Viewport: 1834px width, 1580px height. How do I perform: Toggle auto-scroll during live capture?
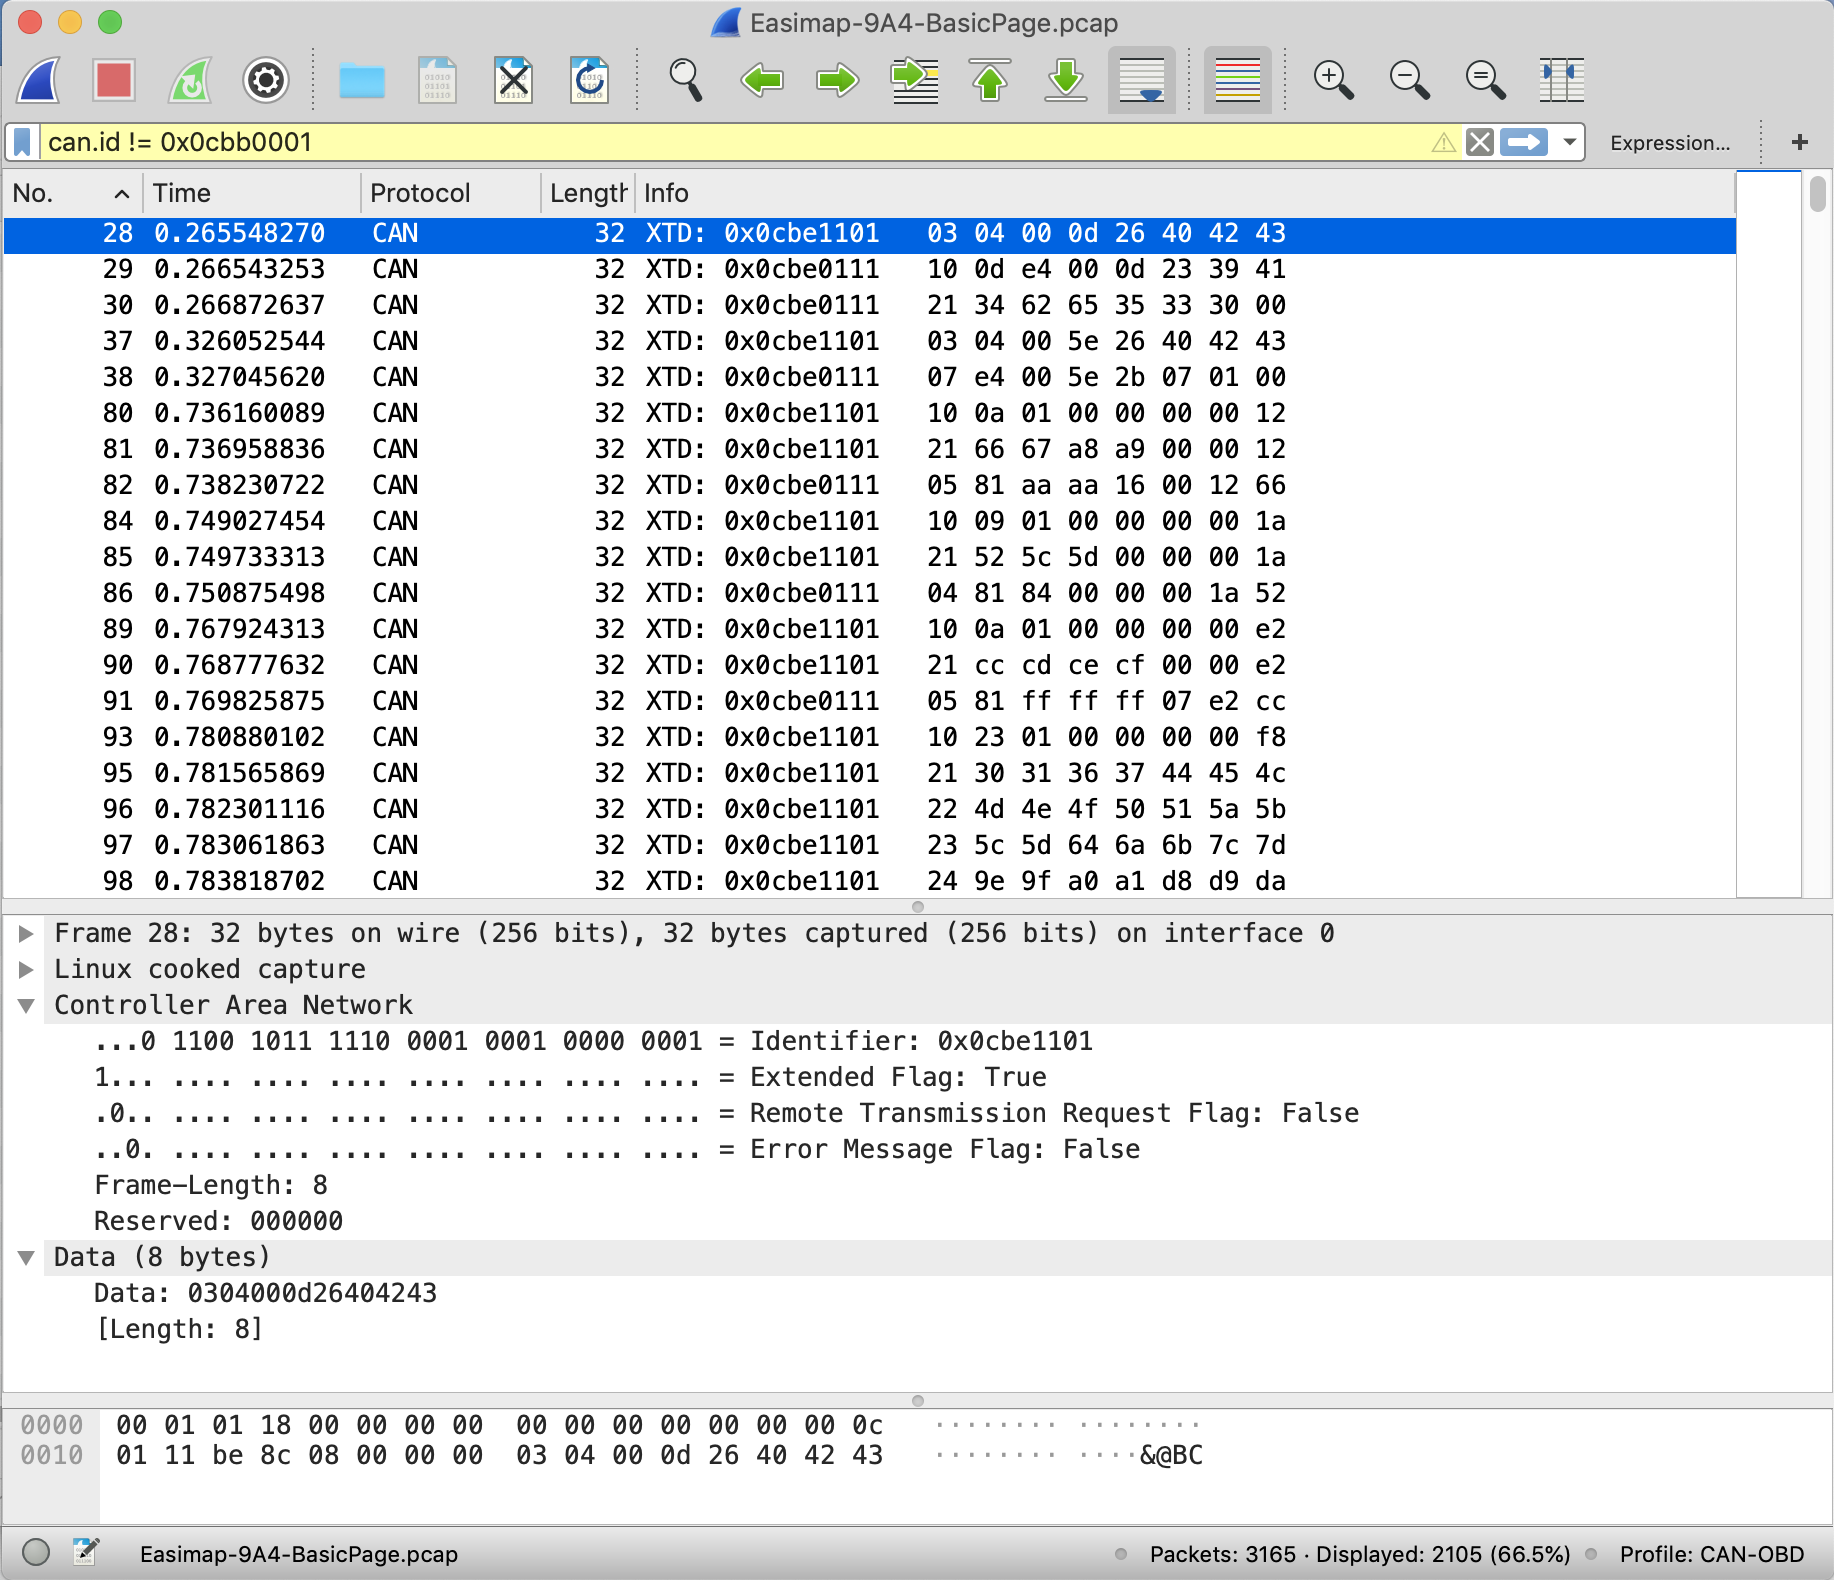coord(1142,80)
